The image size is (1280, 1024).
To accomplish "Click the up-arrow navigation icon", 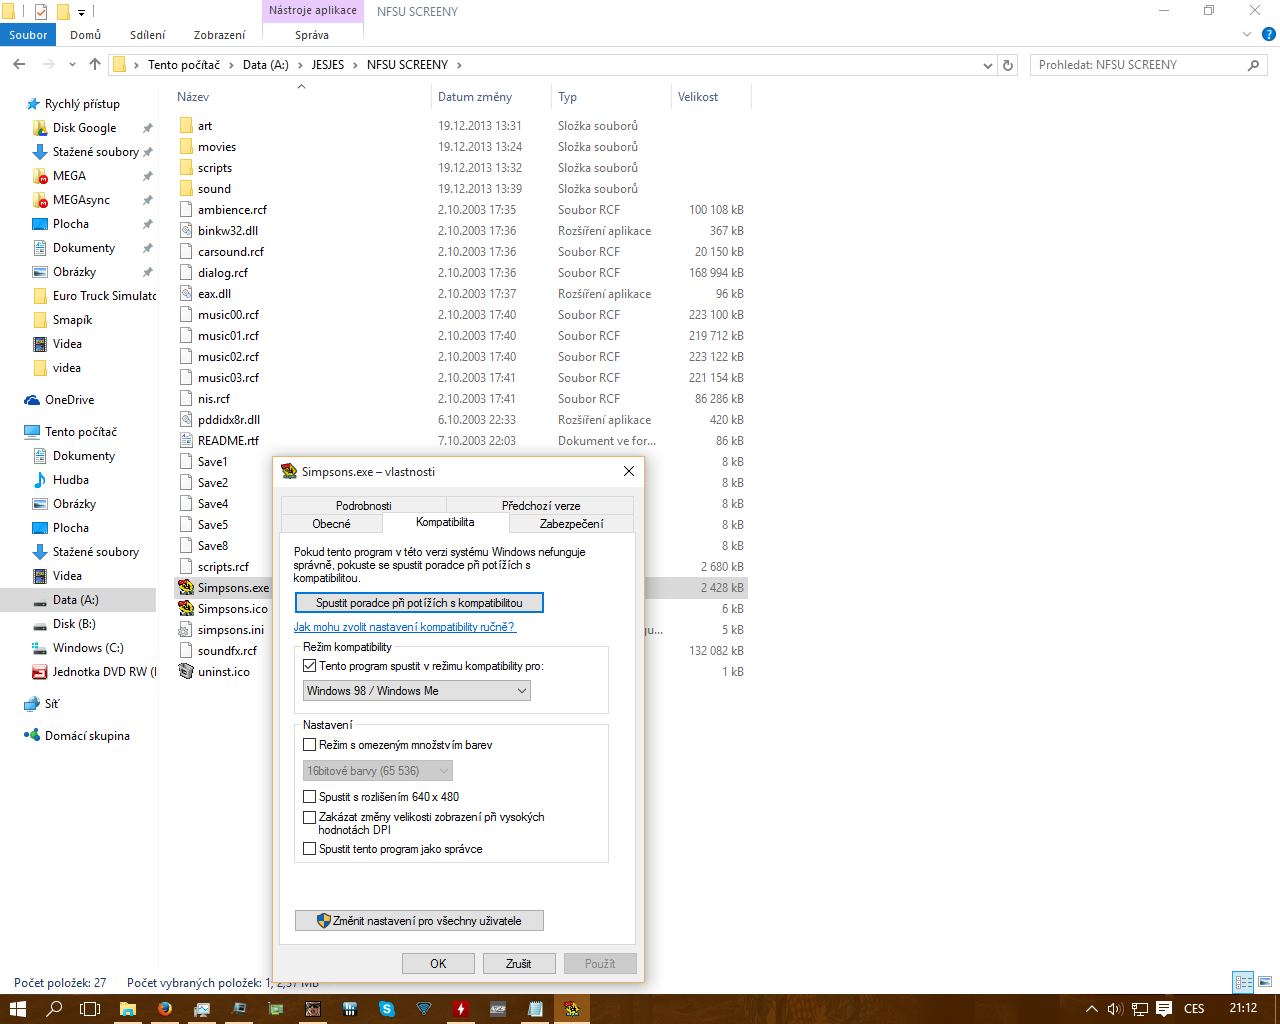I will point(95,65).
